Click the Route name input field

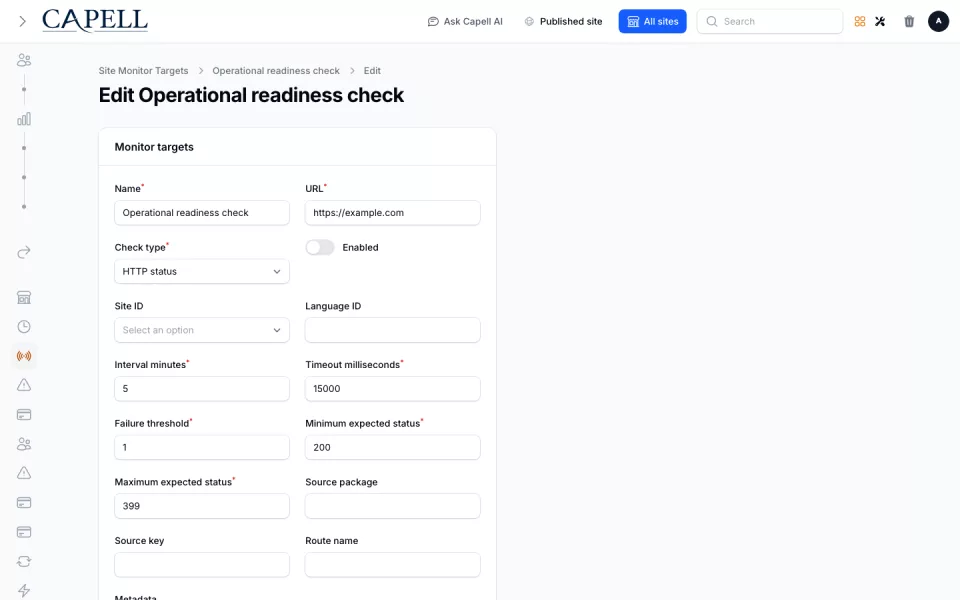[x=392, y=564]
